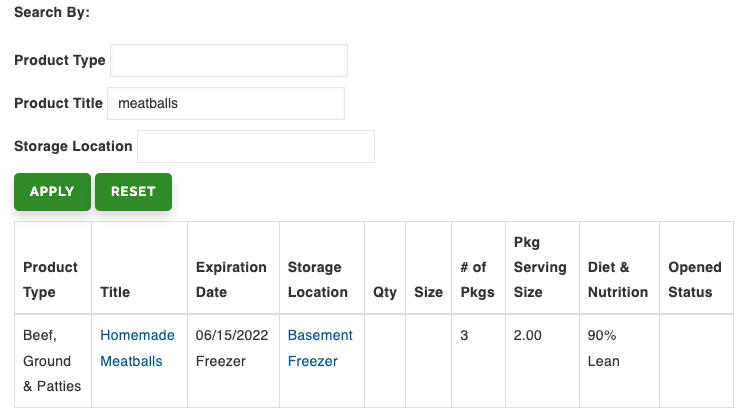Viewport: 747px width, 415px height.
Task: Open the Basement Freezer location link
Action: pyautogui.click(x=320, y=348)
